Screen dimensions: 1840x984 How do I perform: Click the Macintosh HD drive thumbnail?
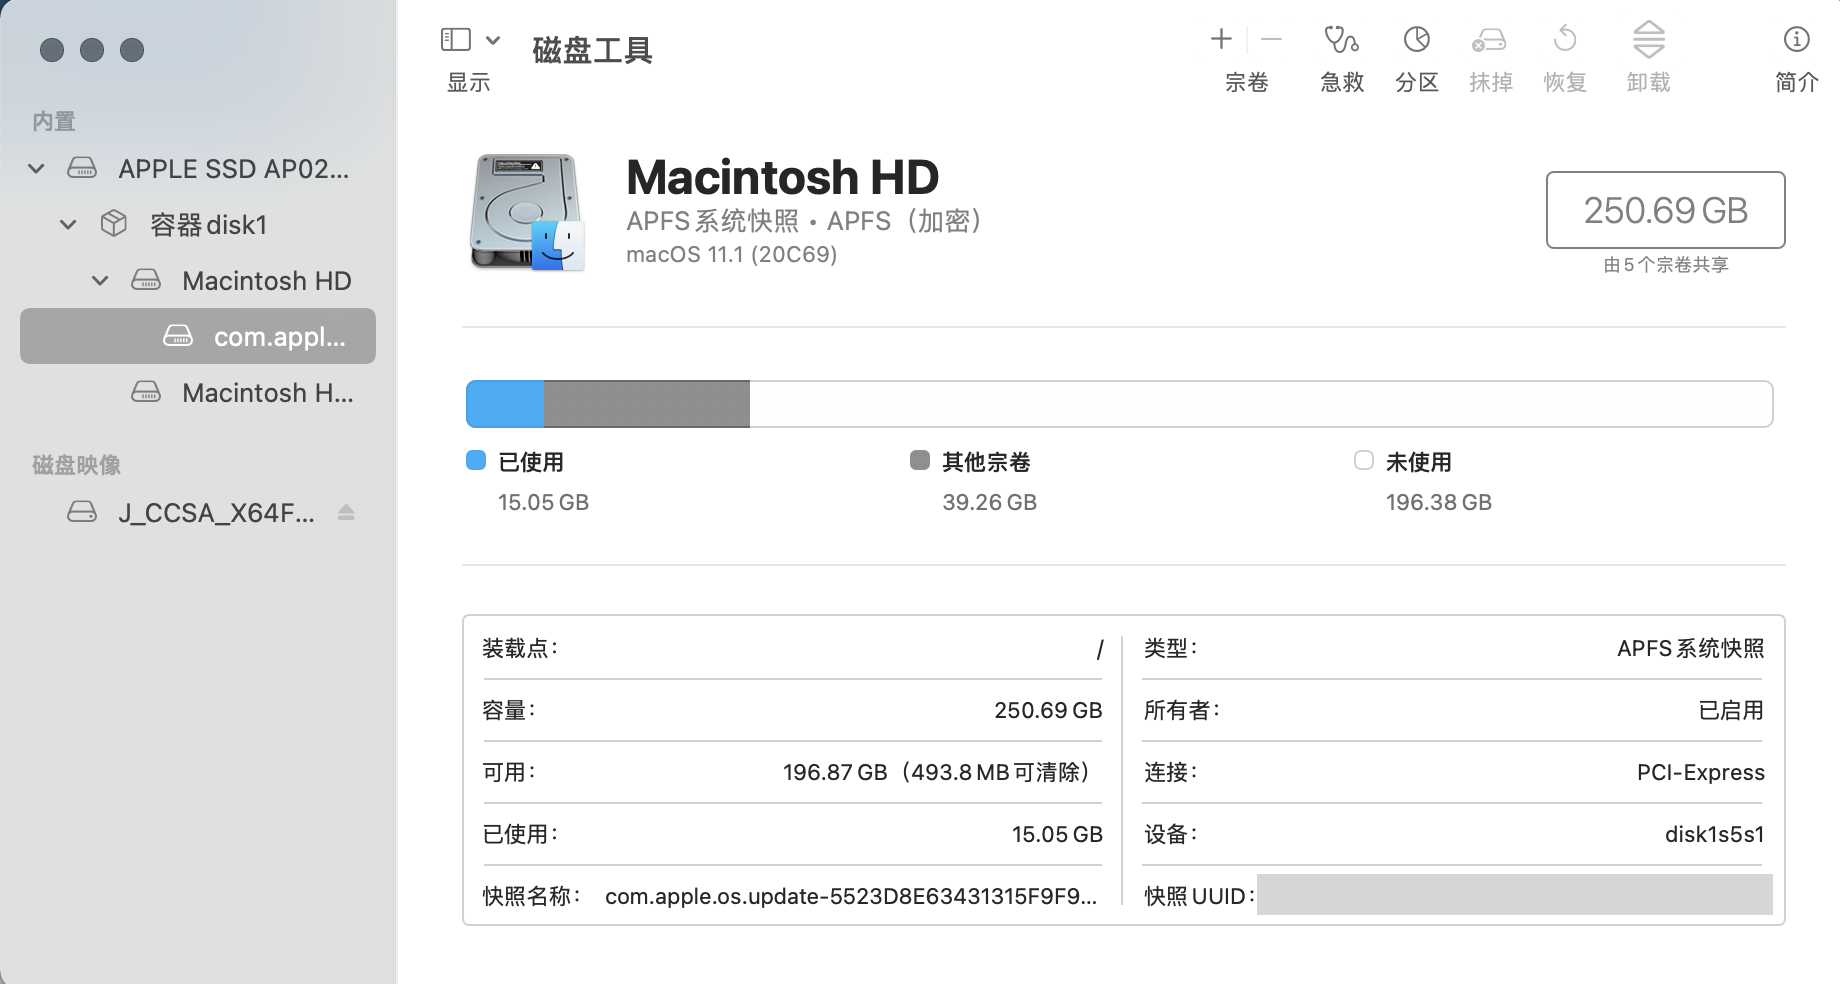tap(527, 212)
